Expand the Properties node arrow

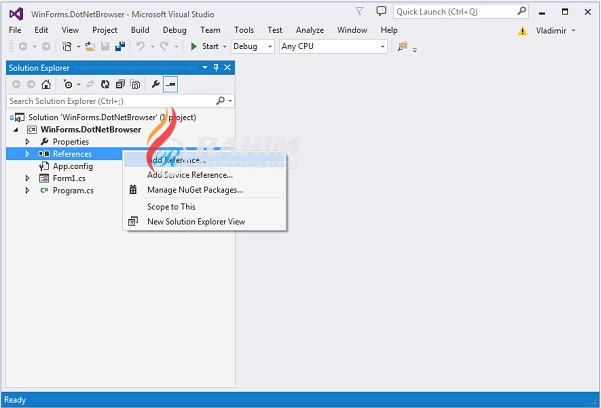click(x=27, y=142)
